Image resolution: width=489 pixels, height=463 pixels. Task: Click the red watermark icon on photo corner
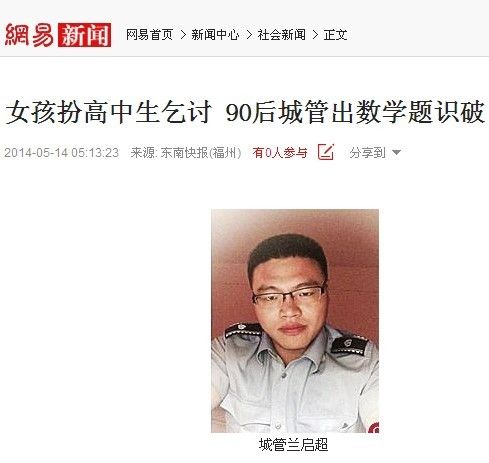pyautogui.click(x=374, y=427)
